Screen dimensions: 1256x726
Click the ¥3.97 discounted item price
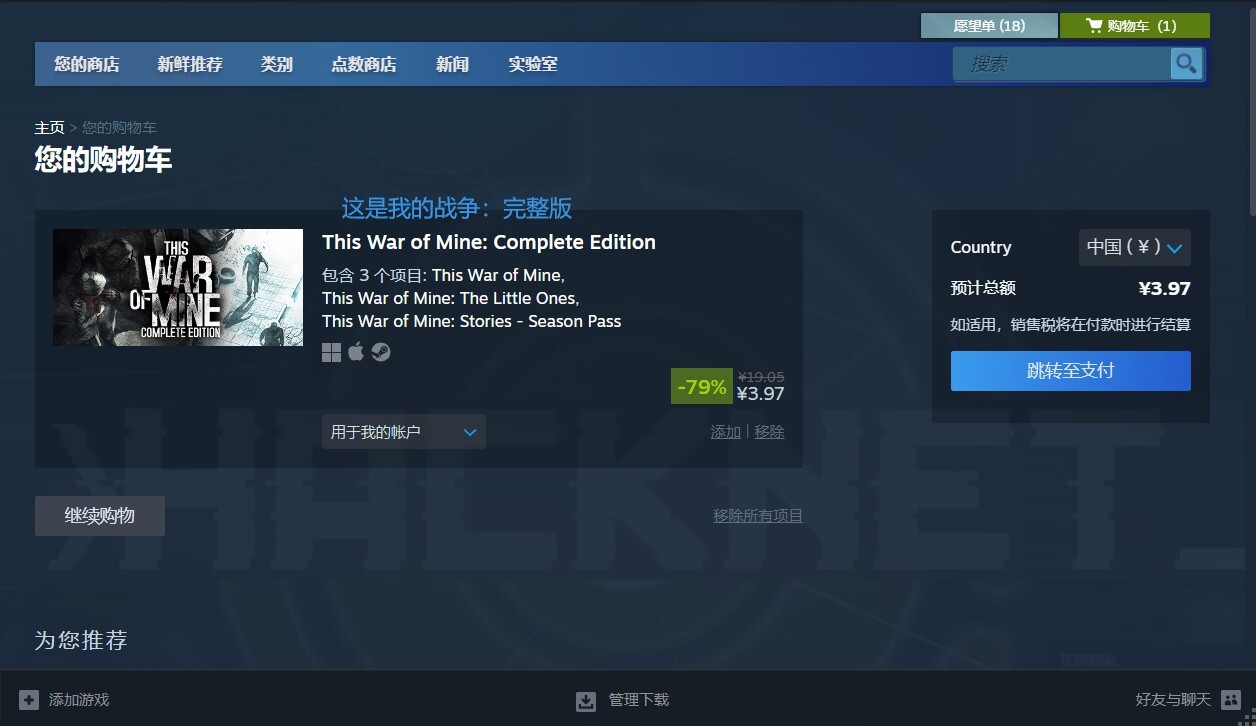point(761,394)
